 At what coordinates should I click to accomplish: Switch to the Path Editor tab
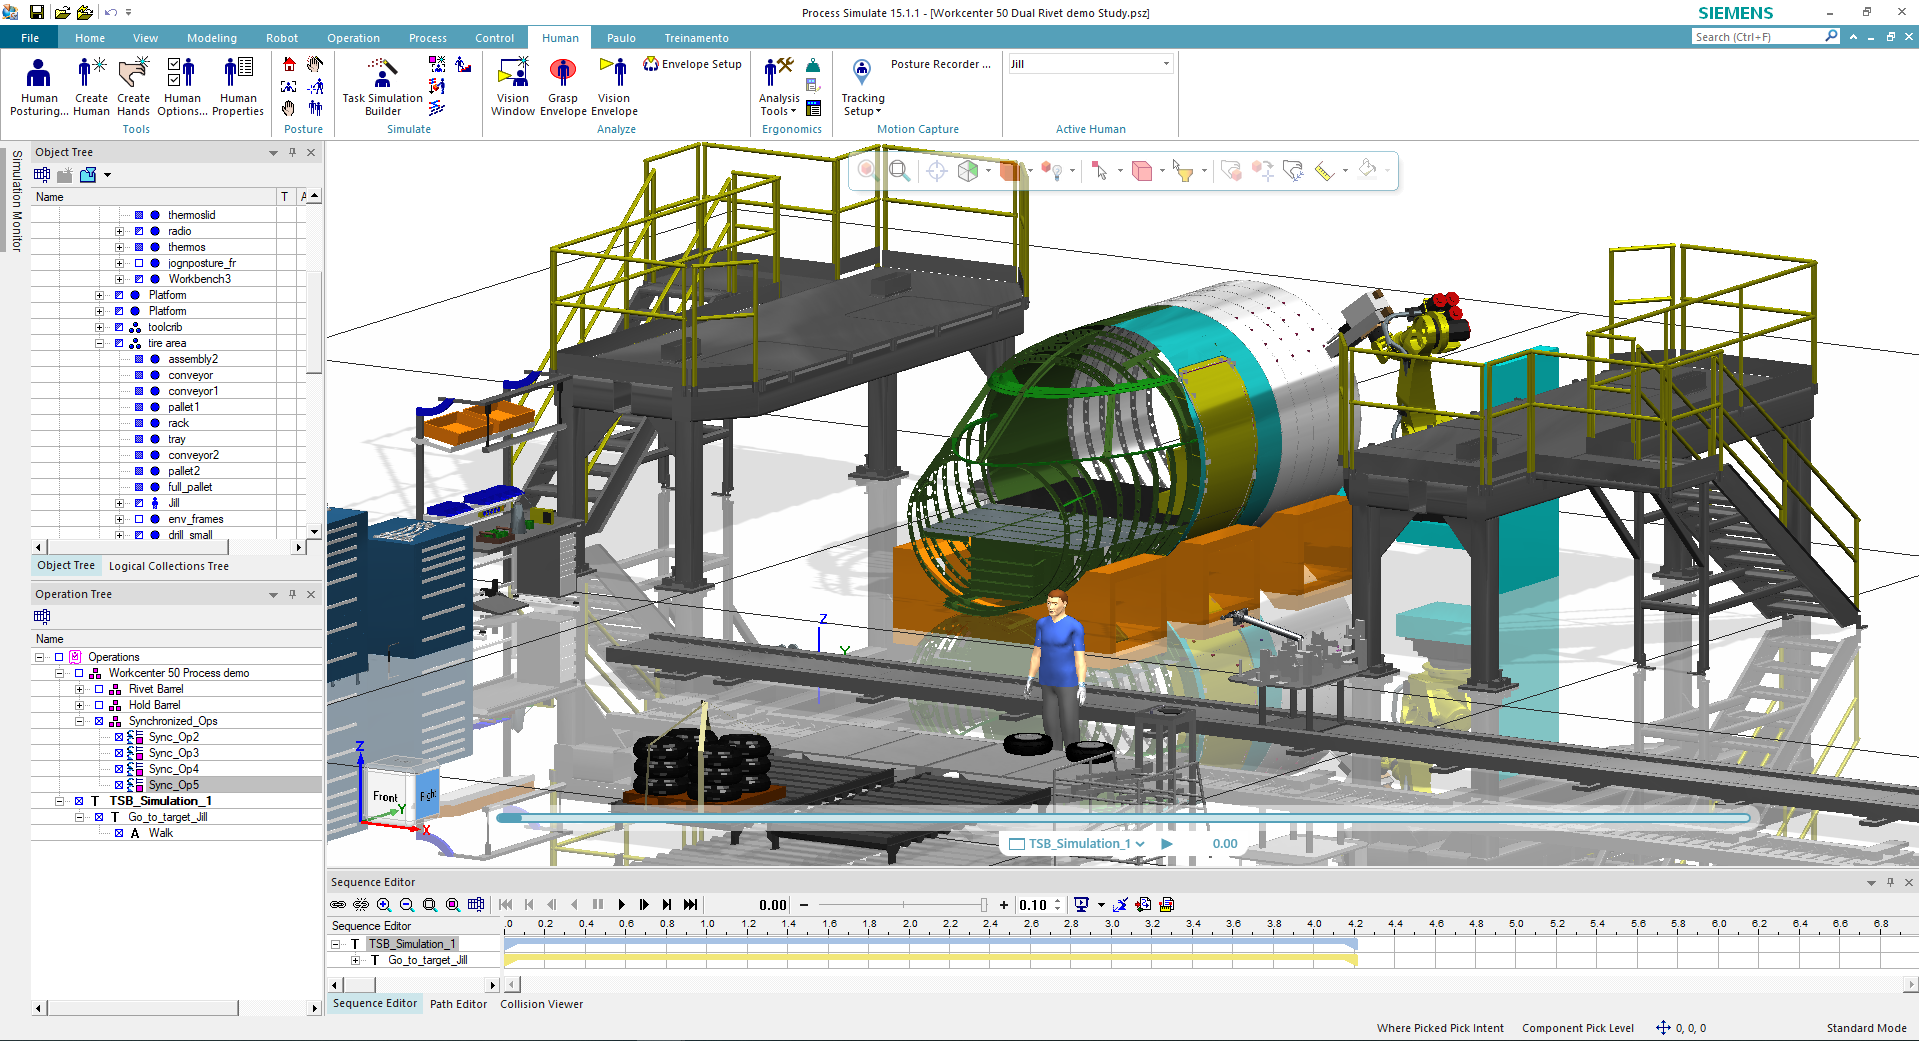(458, 1004)
